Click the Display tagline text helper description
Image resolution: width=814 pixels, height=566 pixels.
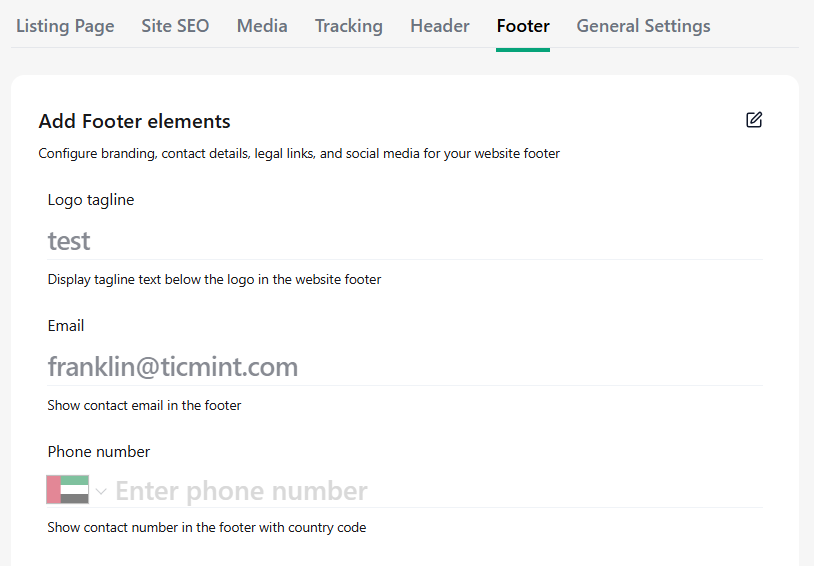tap(214, 279)
